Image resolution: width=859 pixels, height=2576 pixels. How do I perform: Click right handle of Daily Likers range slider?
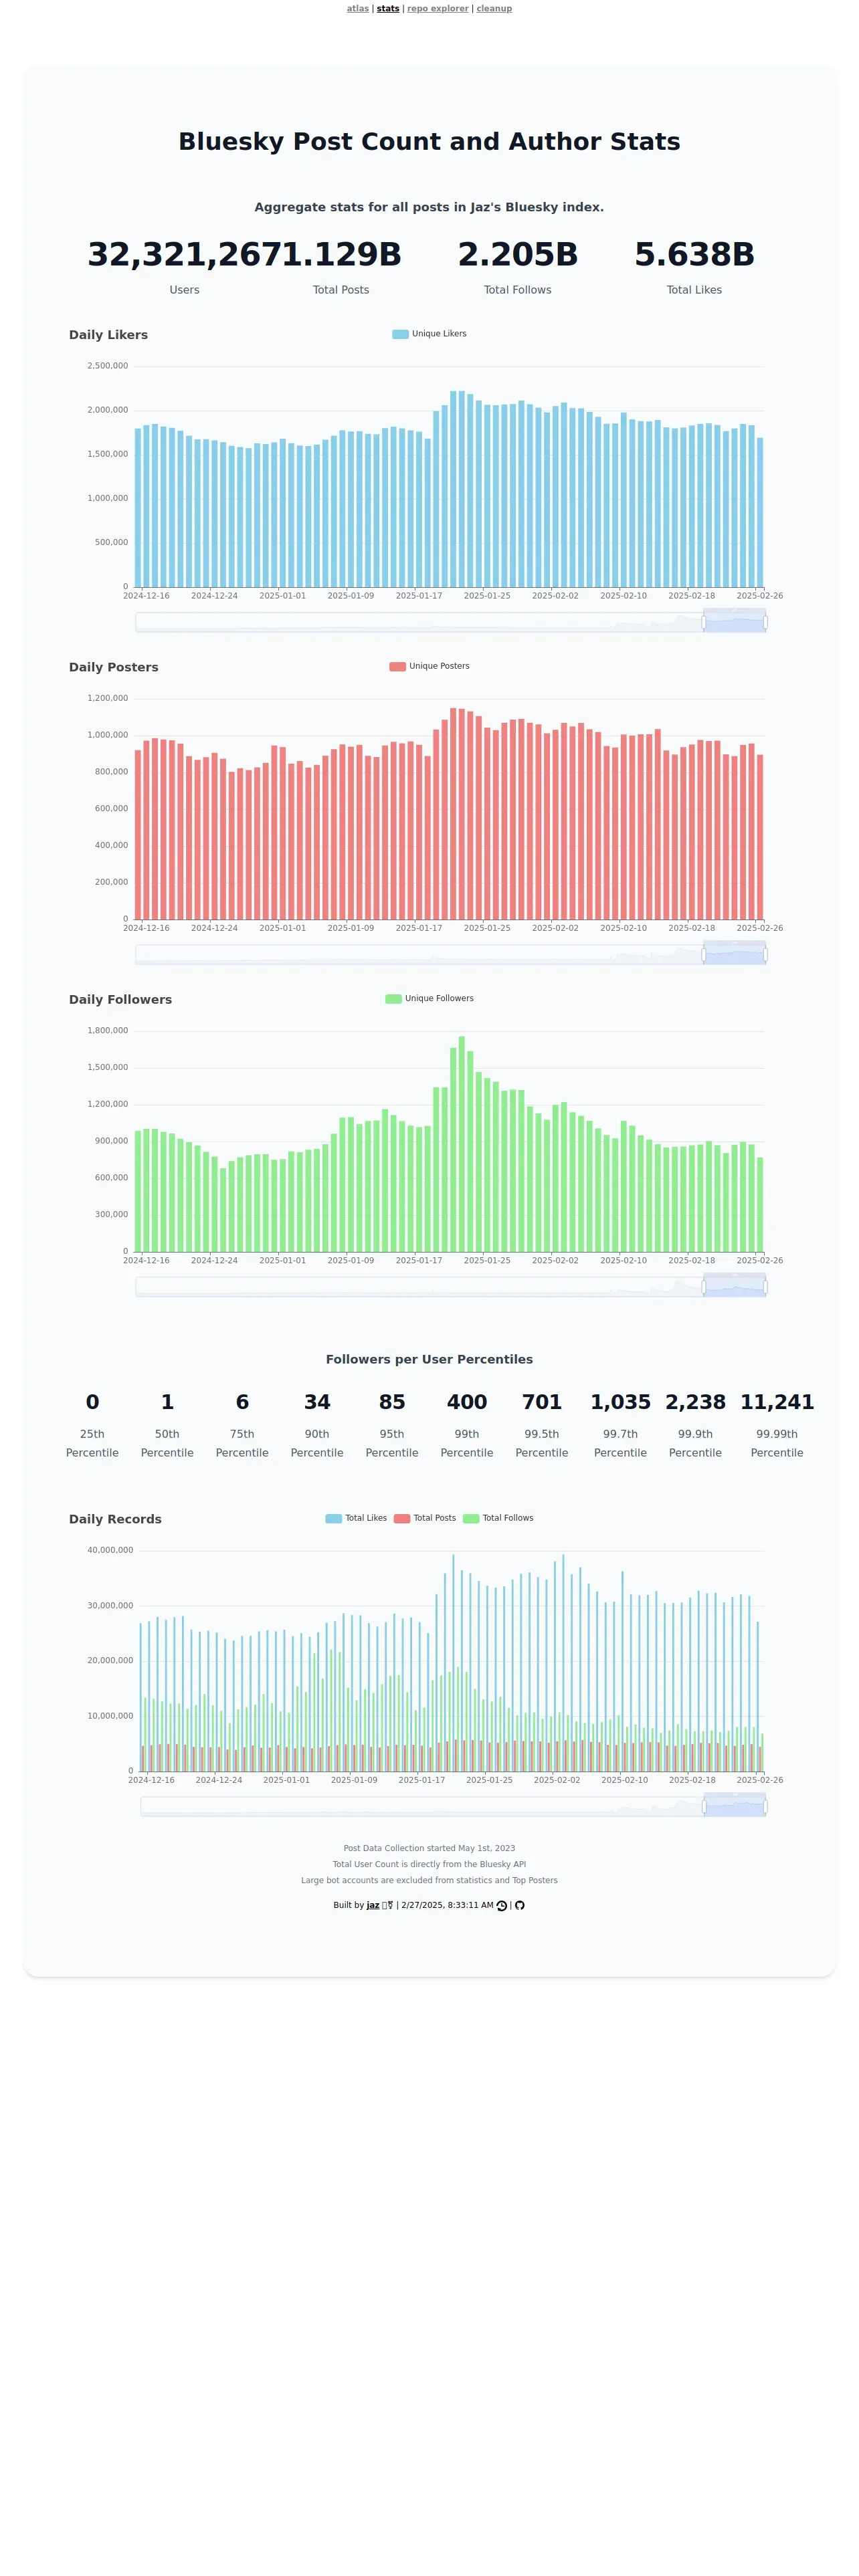click(765, 622)
